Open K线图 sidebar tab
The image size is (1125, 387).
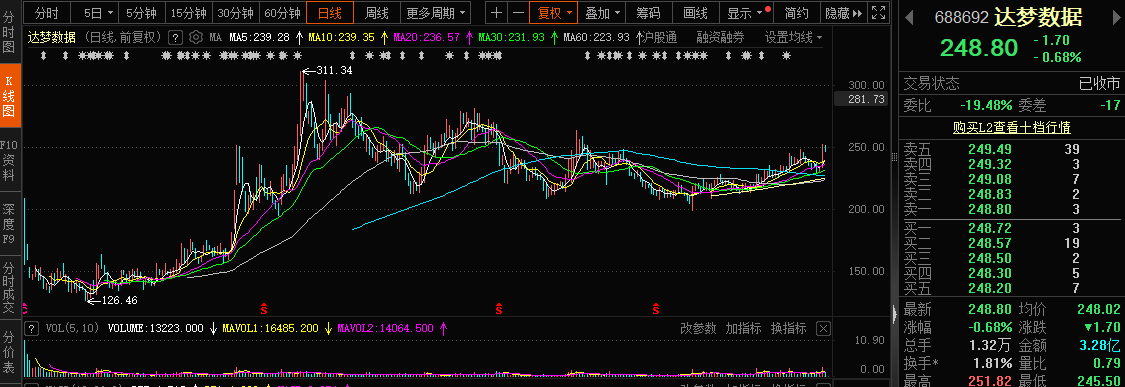click(9, 96)
